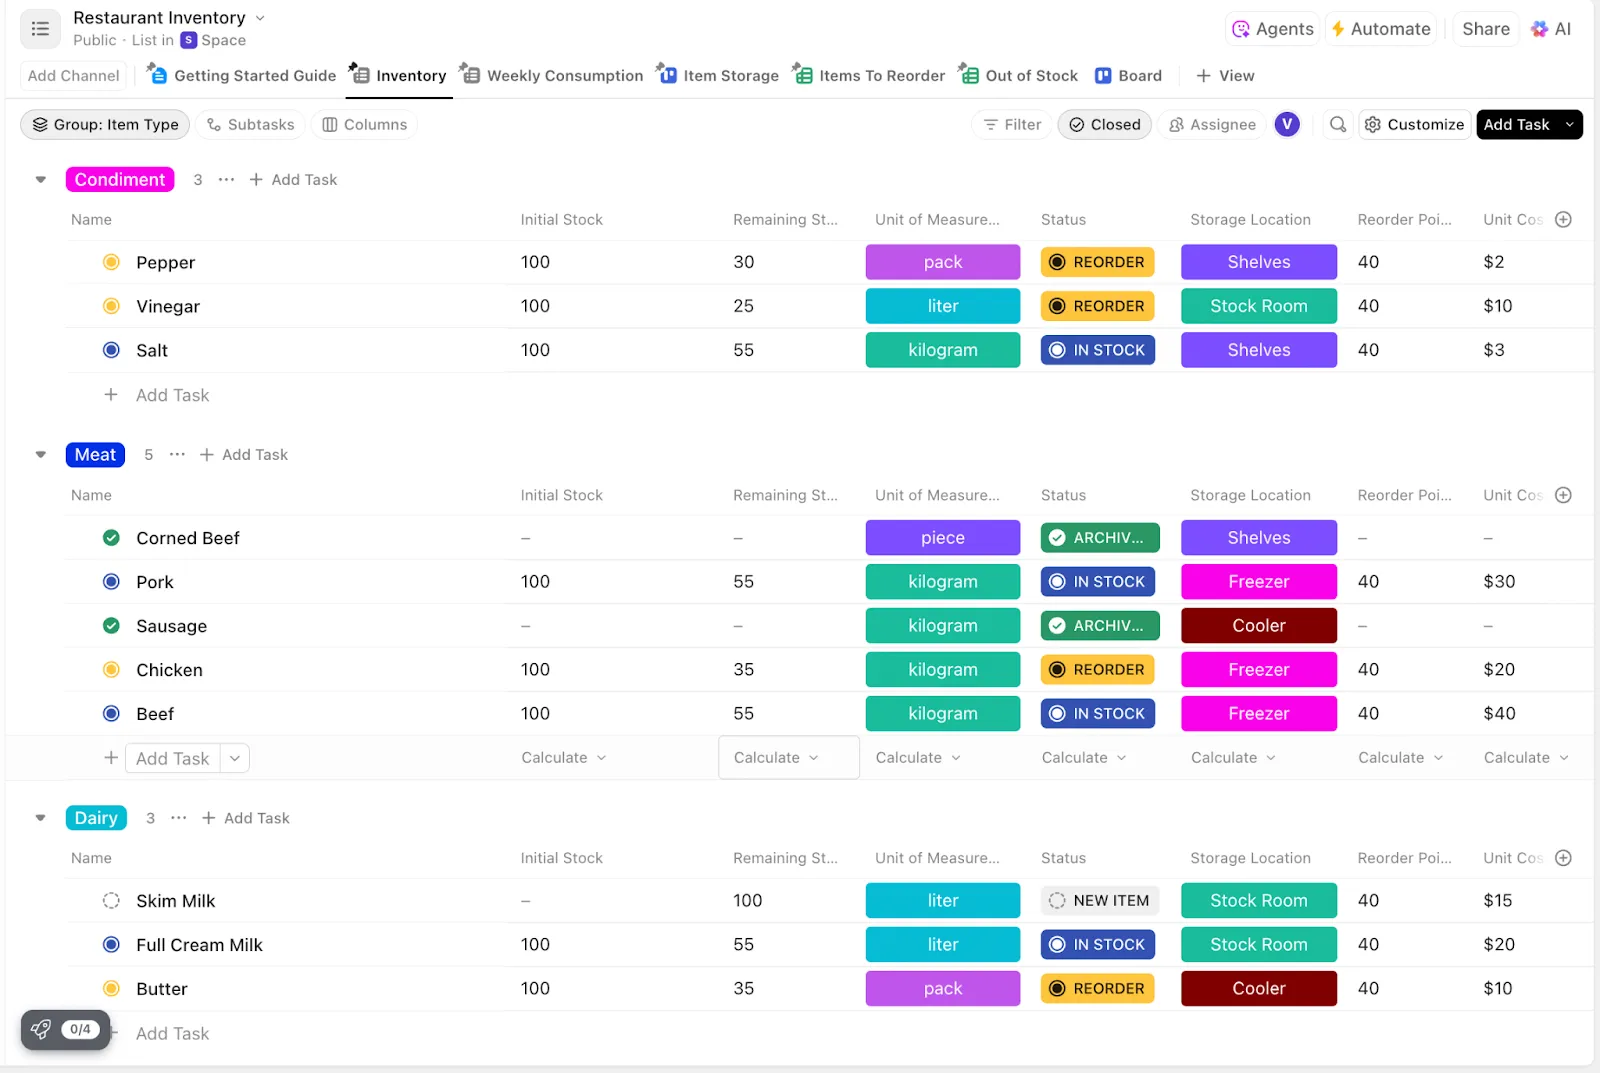Click the search magnifier icon
The image size is (1600, 1073).
click(1337, 124)
